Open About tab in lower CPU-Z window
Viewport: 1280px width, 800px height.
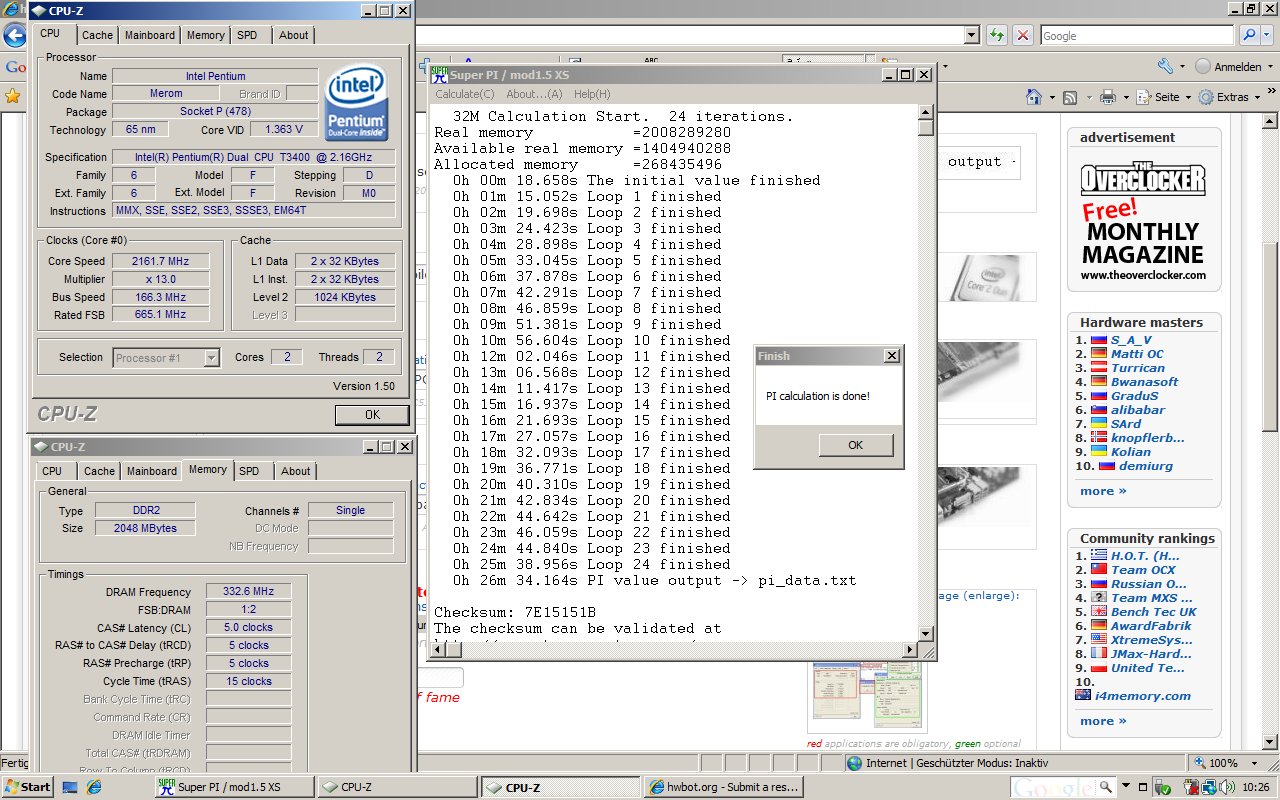point(295,471)
